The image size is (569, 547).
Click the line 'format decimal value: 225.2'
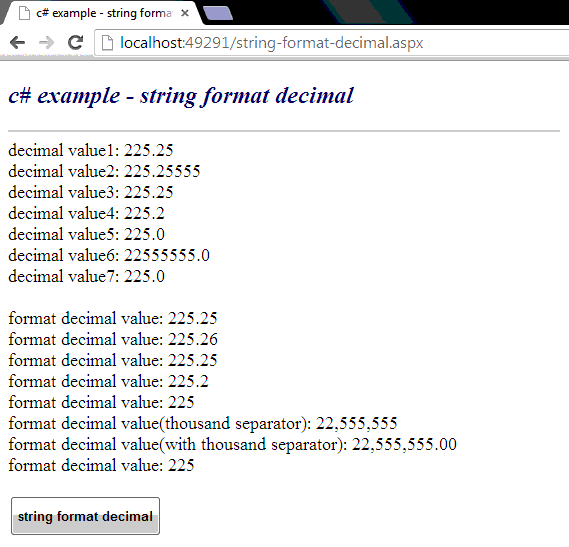(x=109, y=381)
